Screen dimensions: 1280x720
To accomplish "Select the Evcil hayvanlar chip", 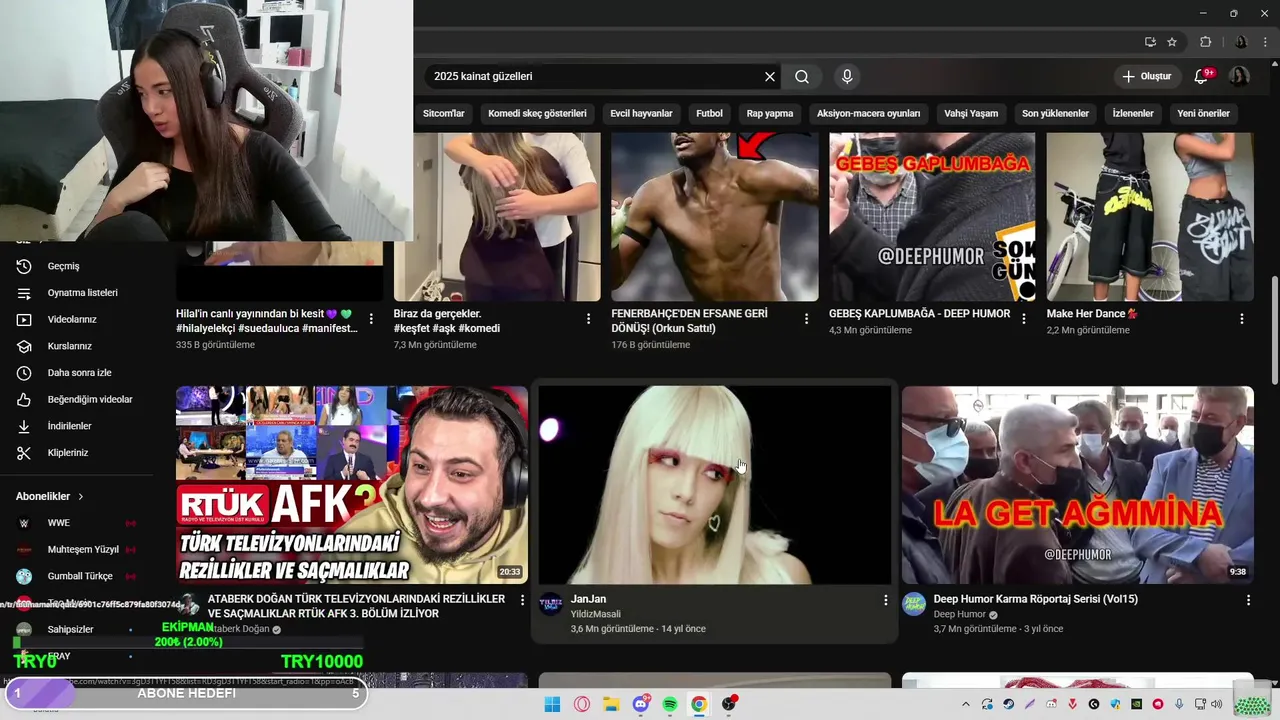I will click(641, 113).
